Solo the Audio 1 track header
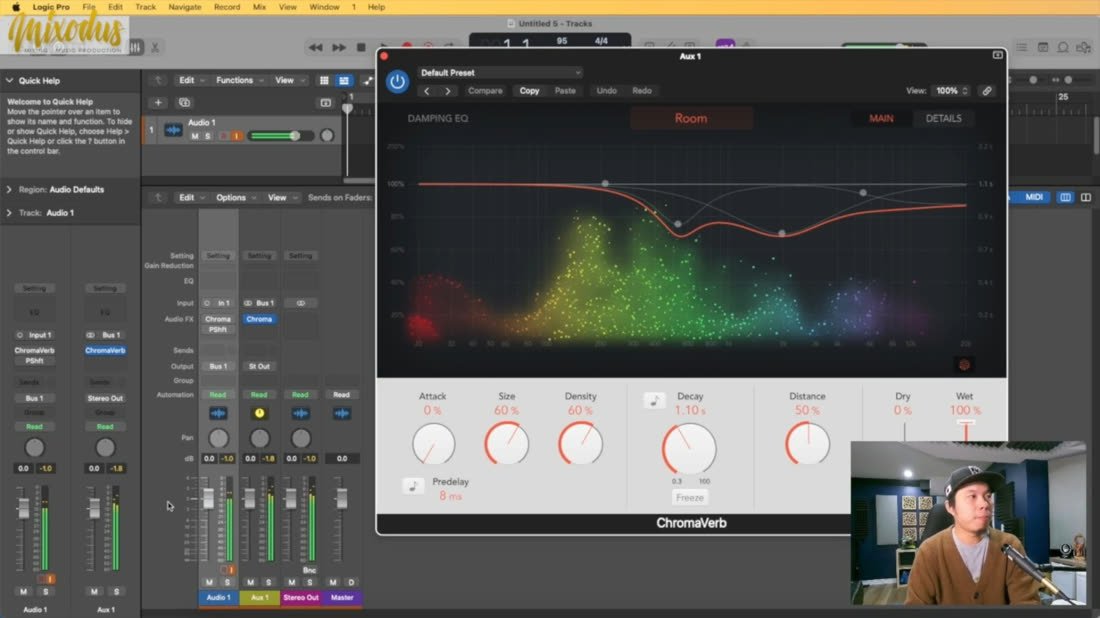Image resolution: width=1100 pixels, height=618 pixels. tap(208, 136)
